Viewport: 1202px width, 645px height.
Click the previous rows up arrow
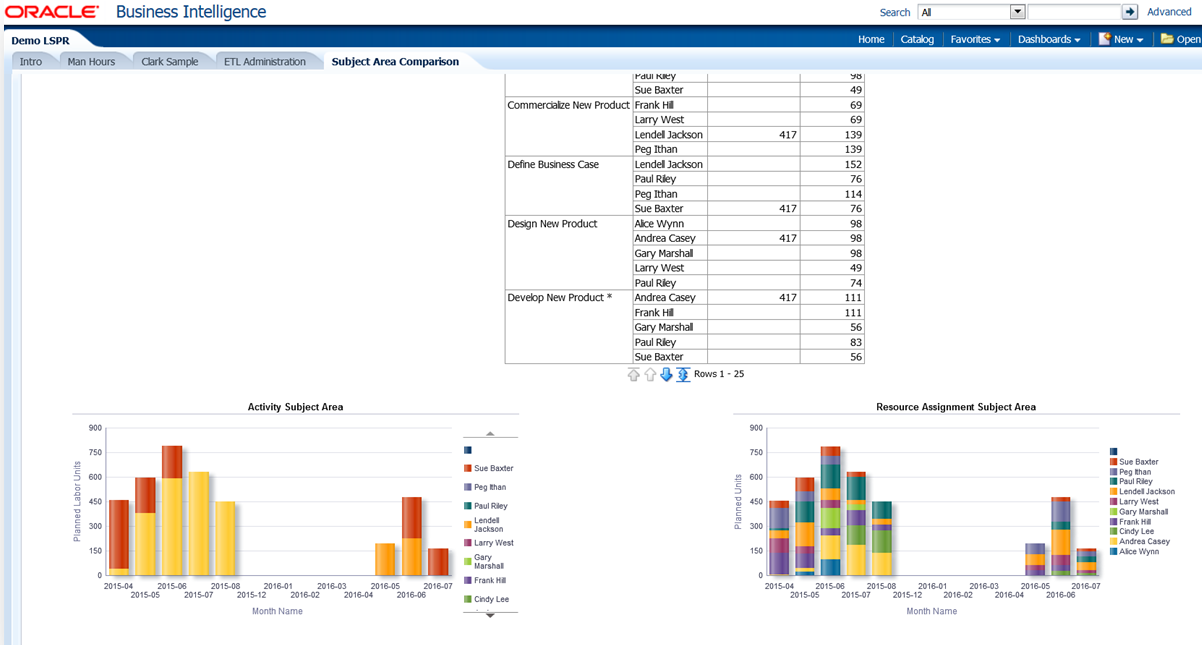[x=650, y=374]
